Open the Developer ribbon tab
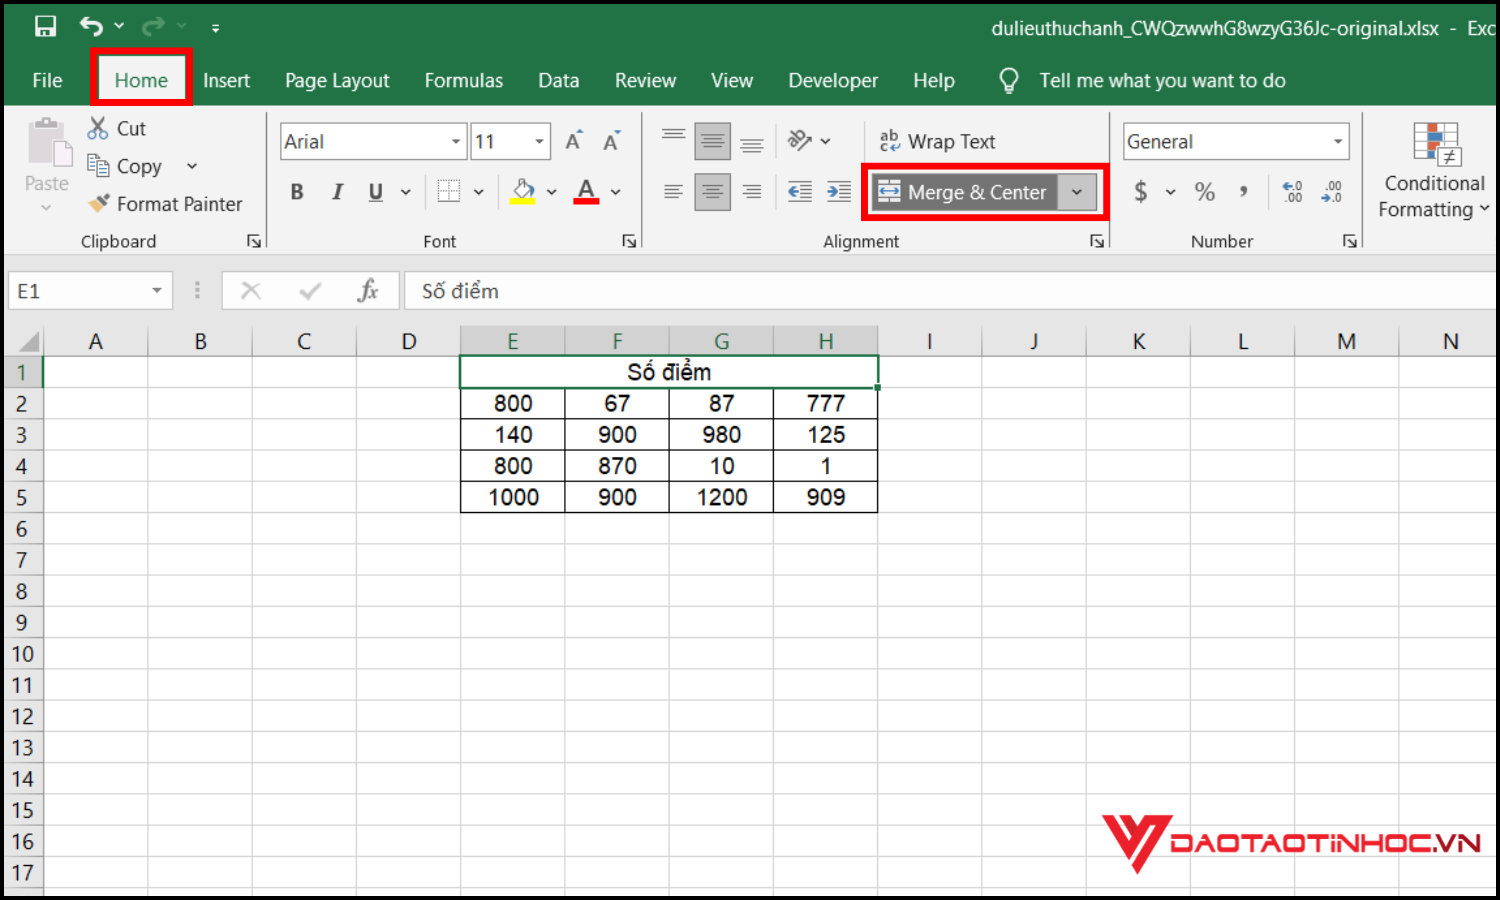The image size is (1500, 900). click(x=833, y=80)
